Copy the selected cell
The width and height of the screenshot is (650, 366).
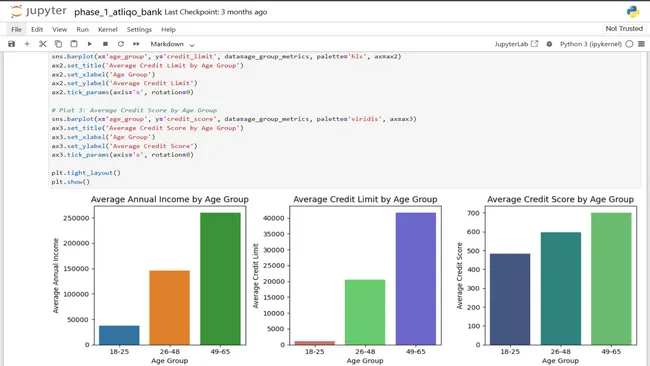[58, 44]
